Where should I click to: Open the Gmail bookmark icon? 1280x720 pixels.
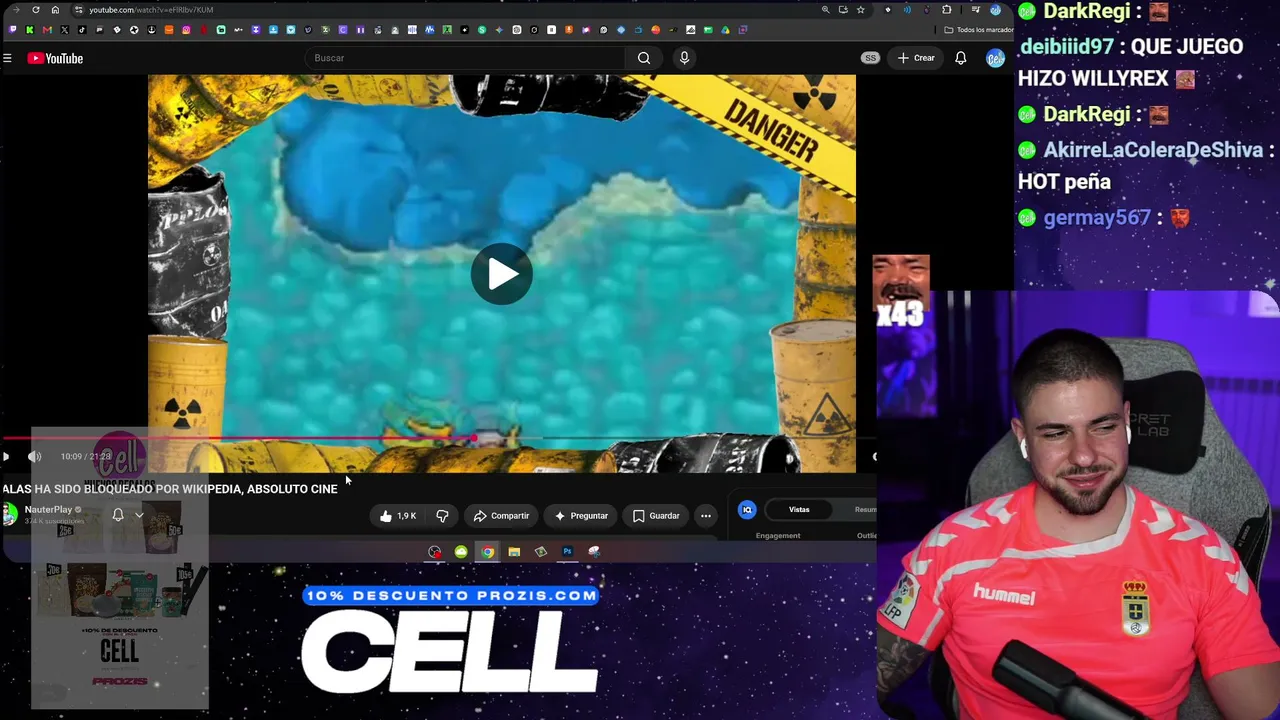47,30
